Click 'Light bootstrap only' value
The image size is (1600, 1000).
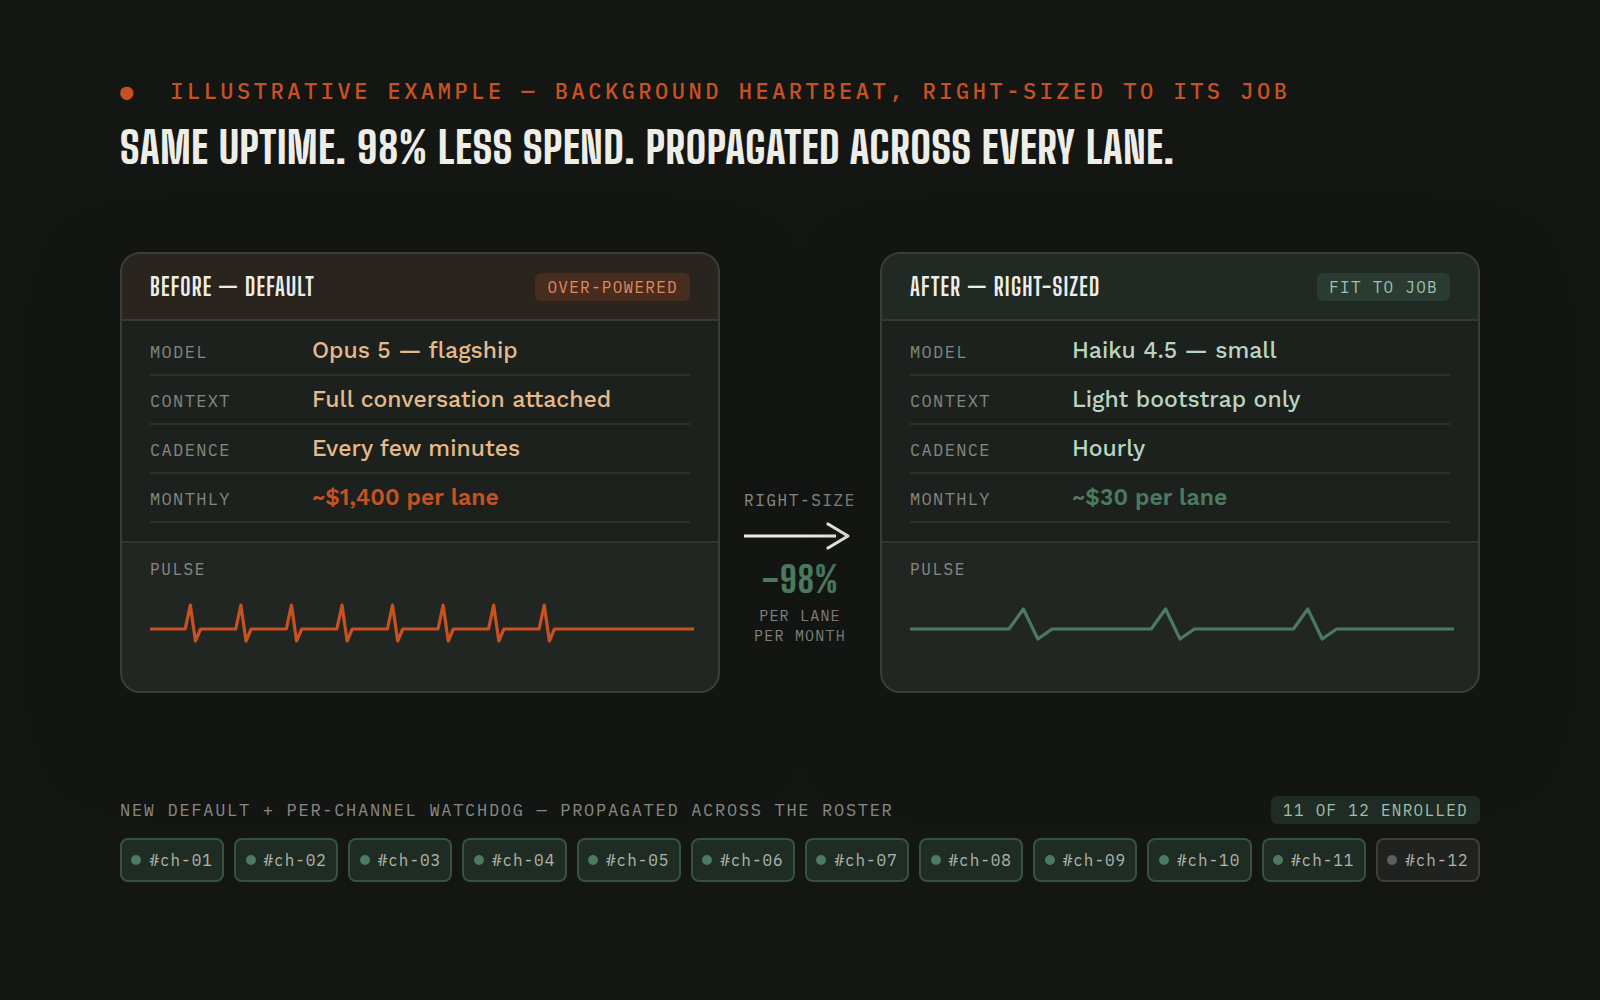click(1186, 399)
